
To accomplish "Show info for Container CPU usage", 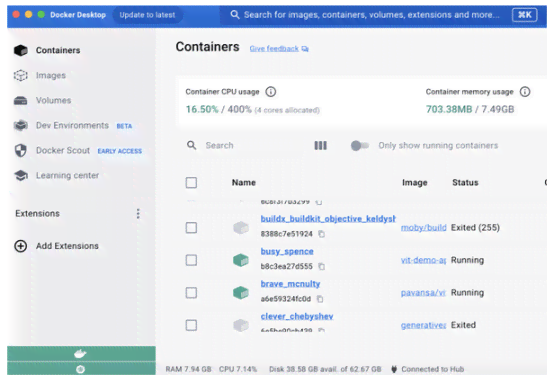I will click(271, 92).
